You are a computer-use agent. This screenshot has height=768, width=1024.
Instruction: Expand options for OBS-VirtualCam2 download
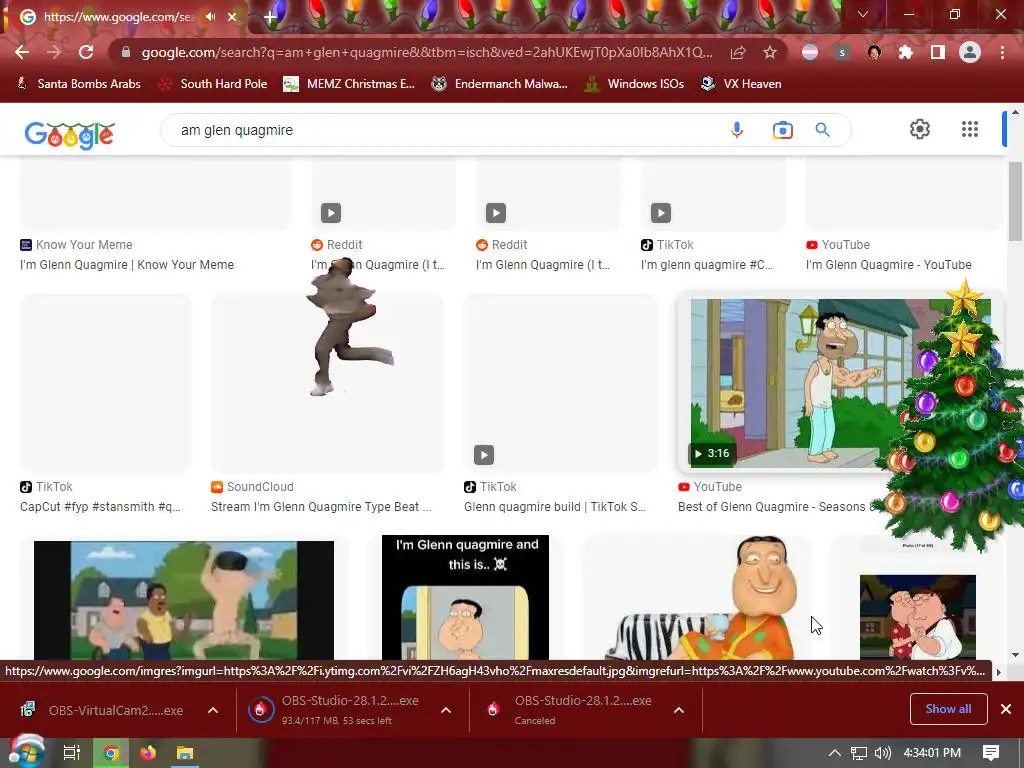coord(213,711)
